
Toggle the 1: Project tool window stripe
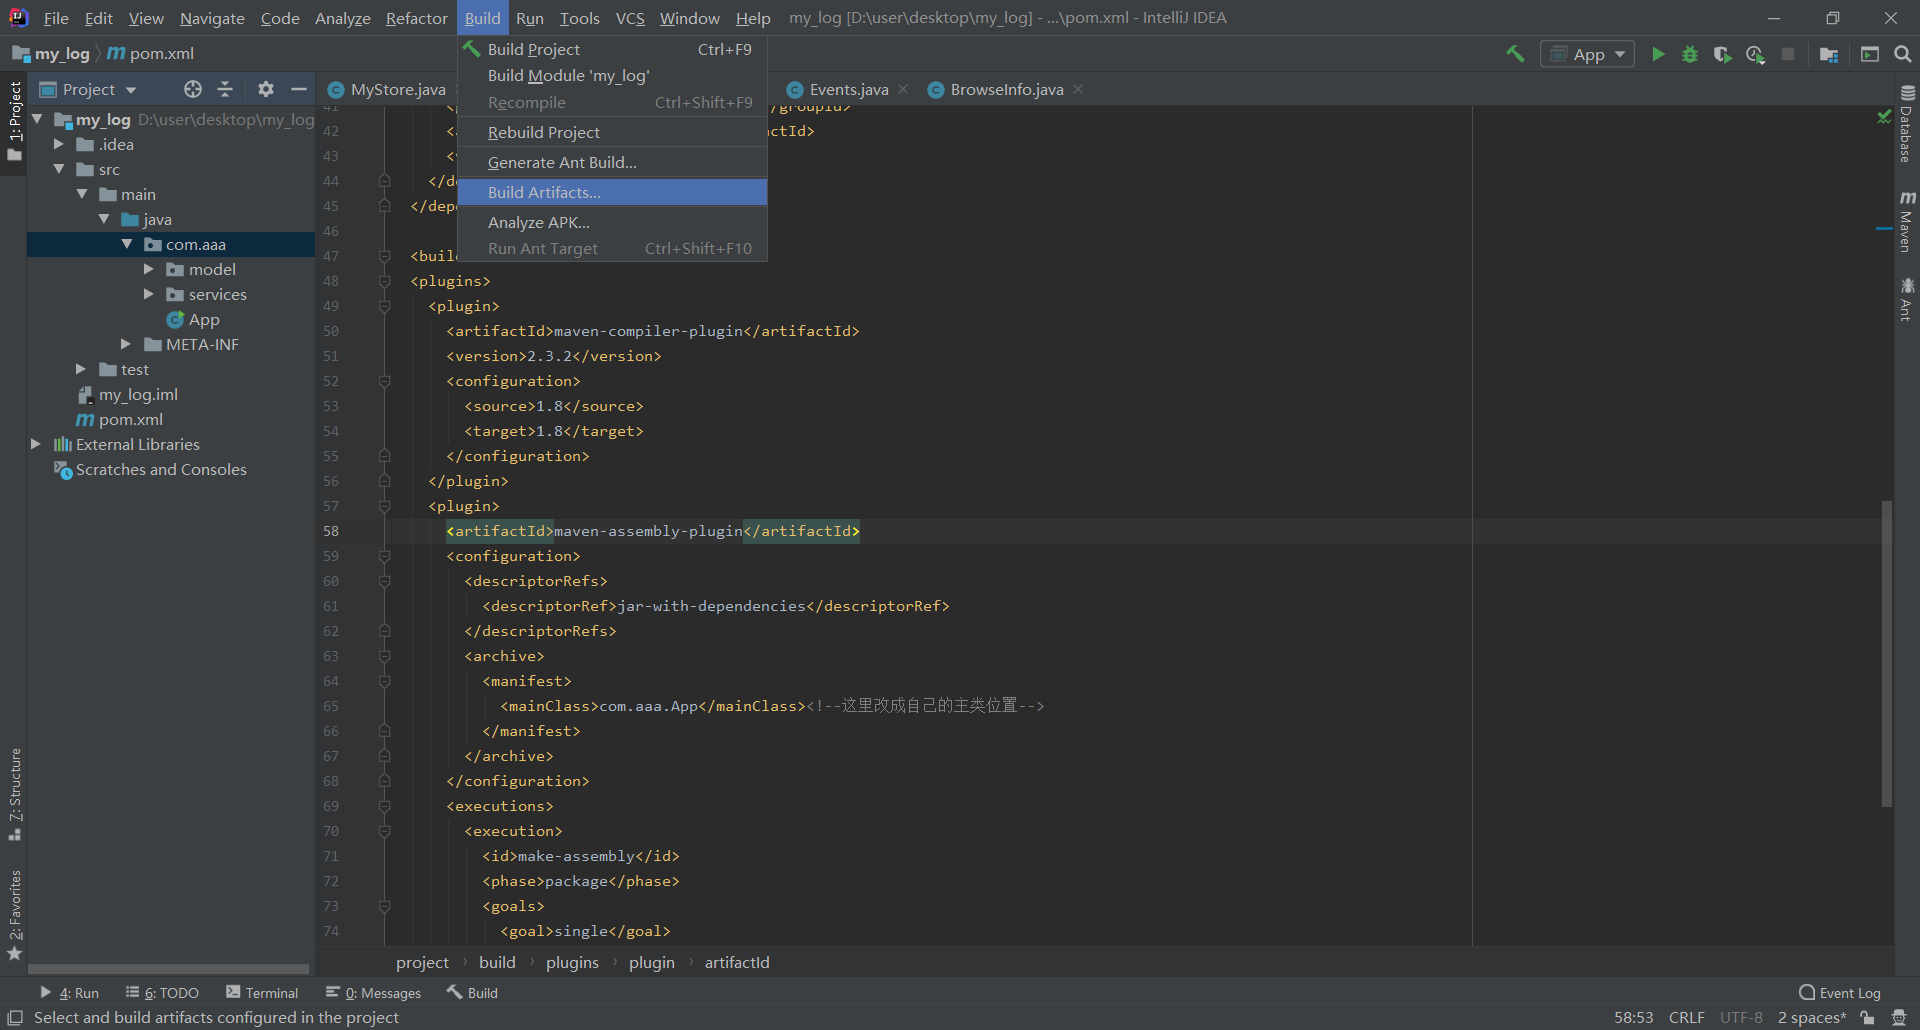15,121
